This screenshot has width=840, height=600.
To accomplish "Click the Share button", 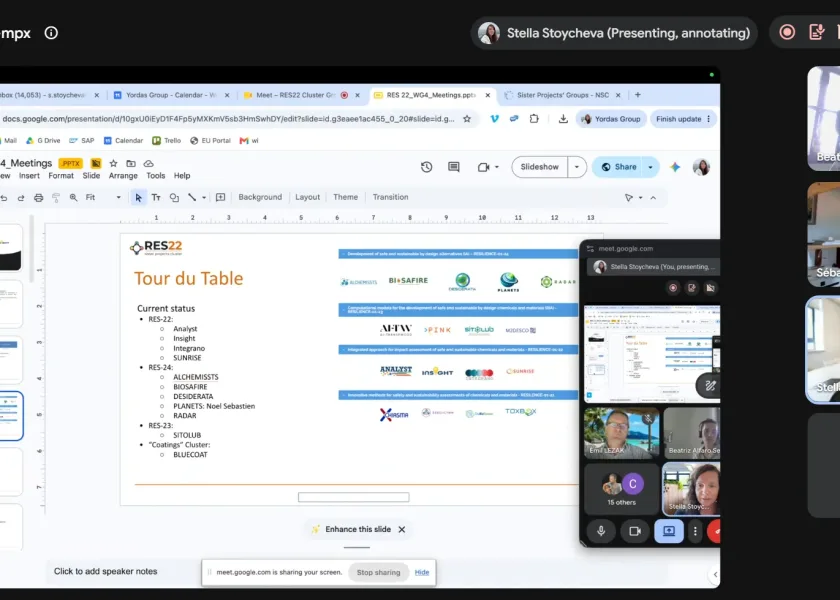I will (619, 167).
